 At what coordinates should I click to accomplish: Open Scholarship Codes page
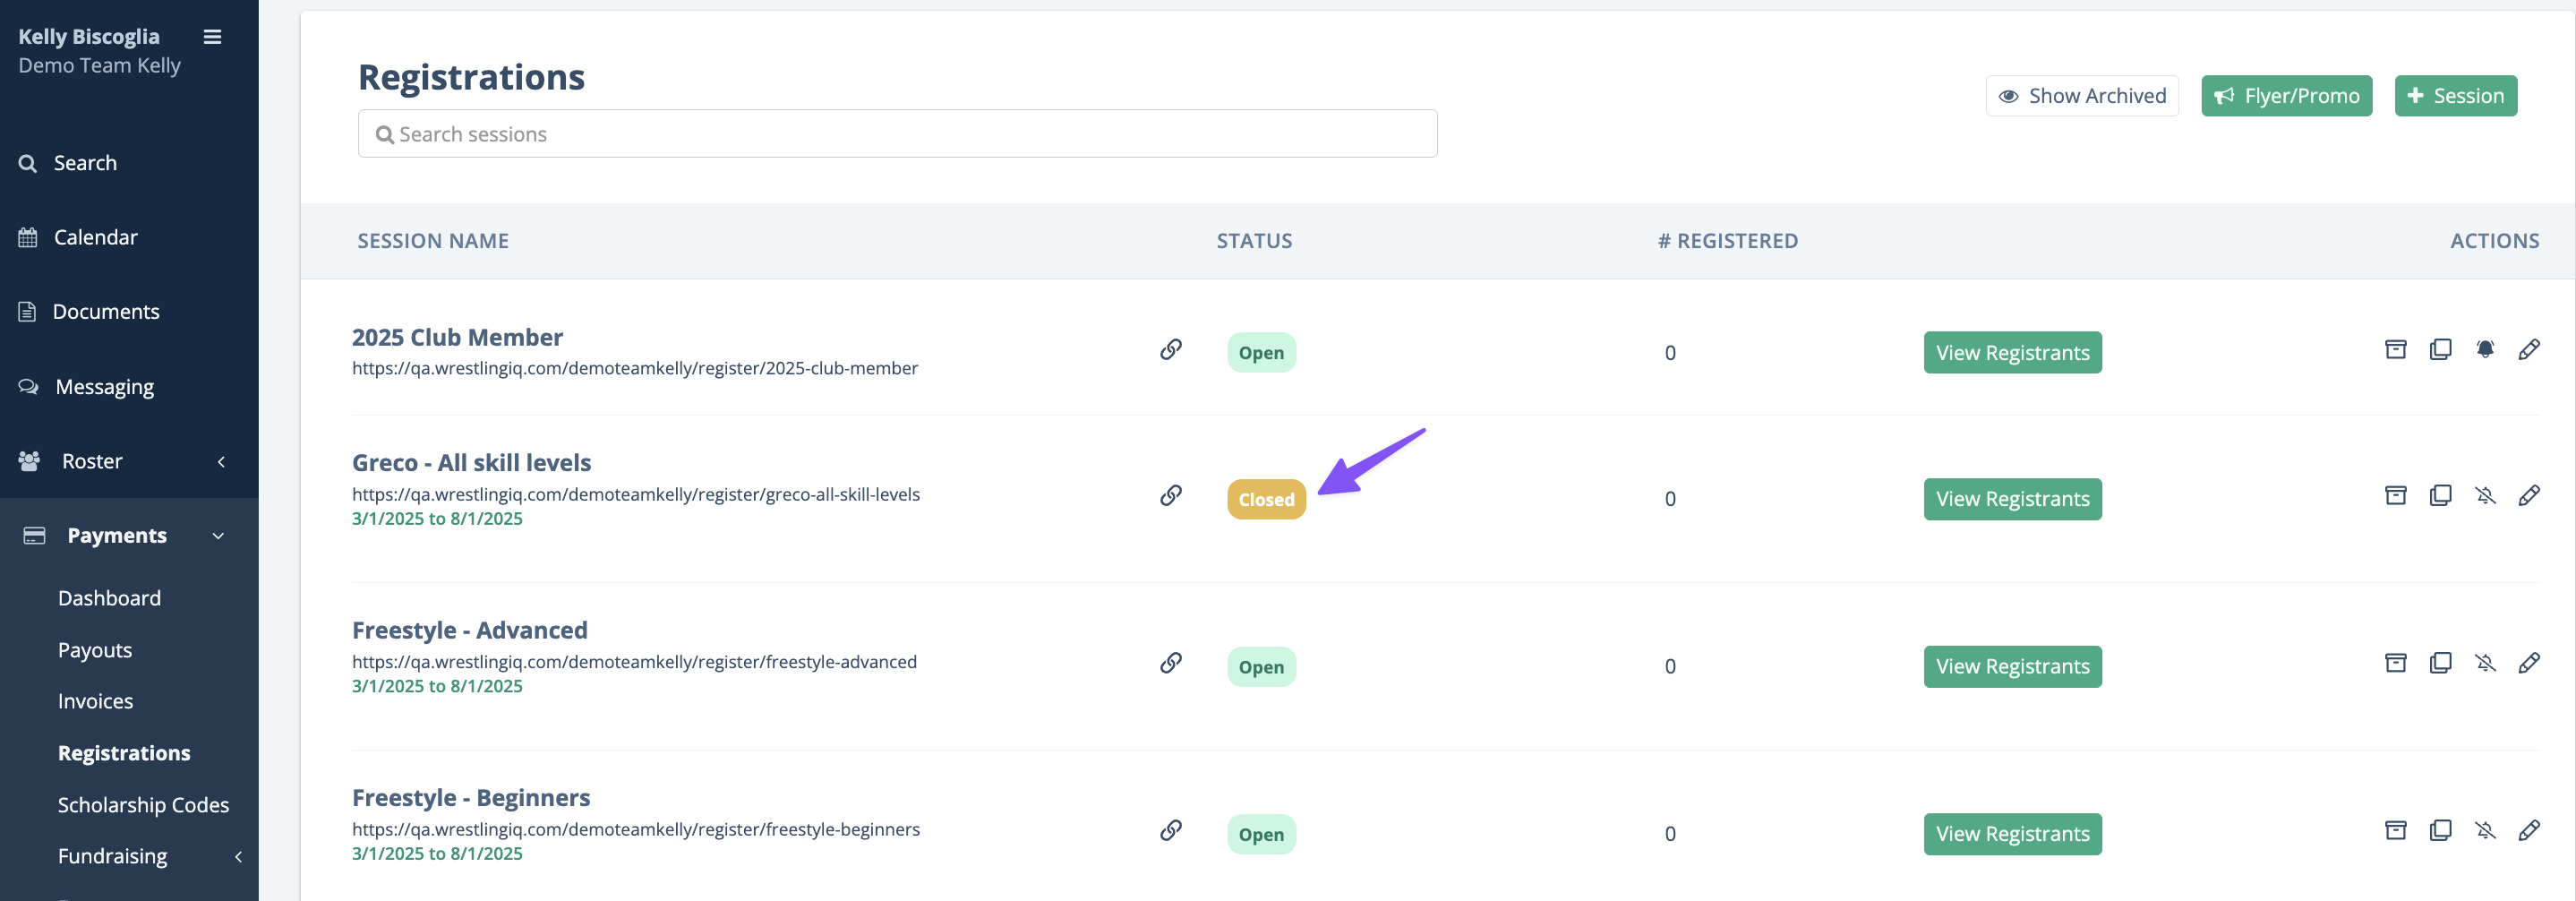pyautogui.click(x=143, y=805)
